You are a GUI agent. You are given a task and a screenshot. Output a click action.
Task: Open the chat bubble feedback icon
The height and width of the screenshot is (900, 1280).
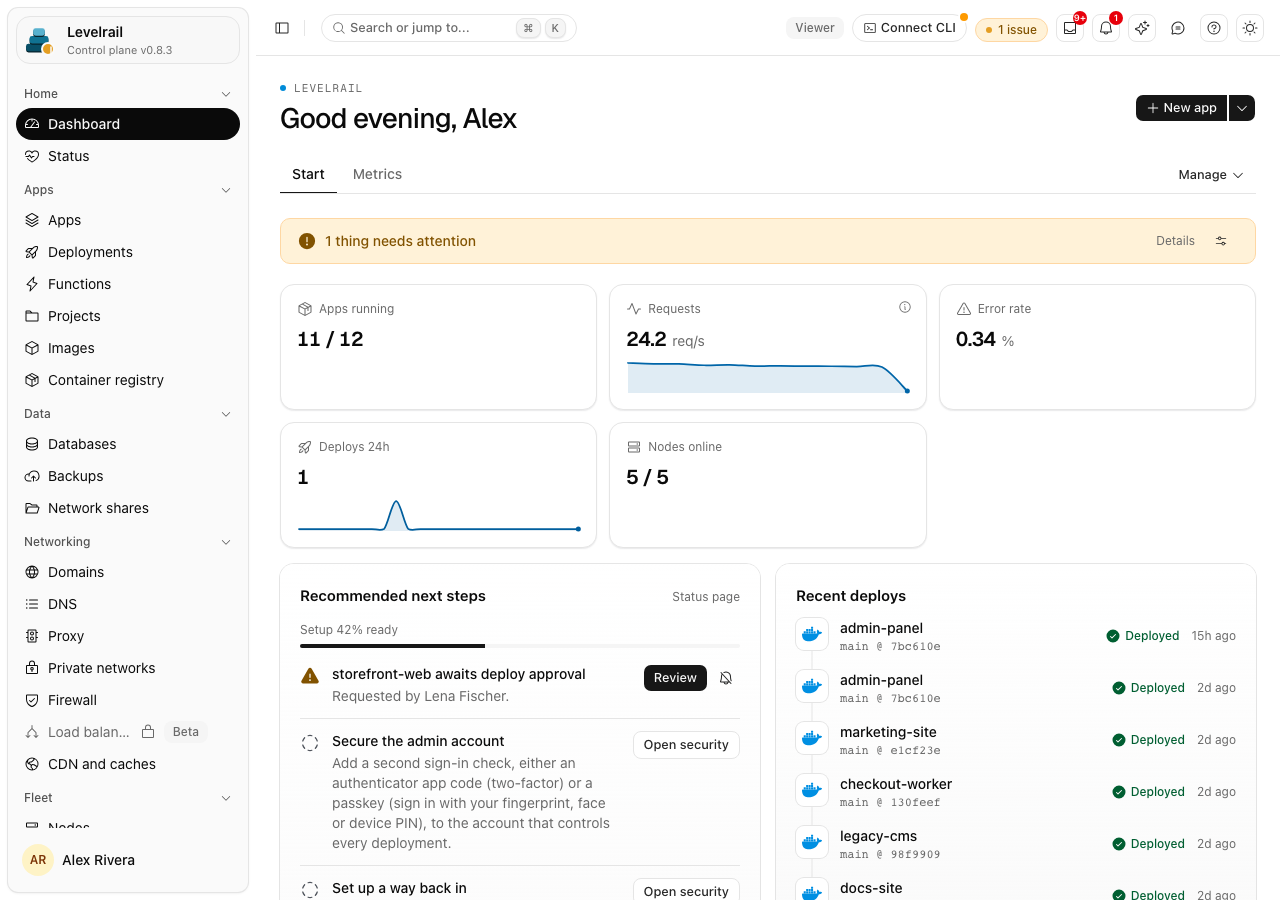click(1178, 28)
